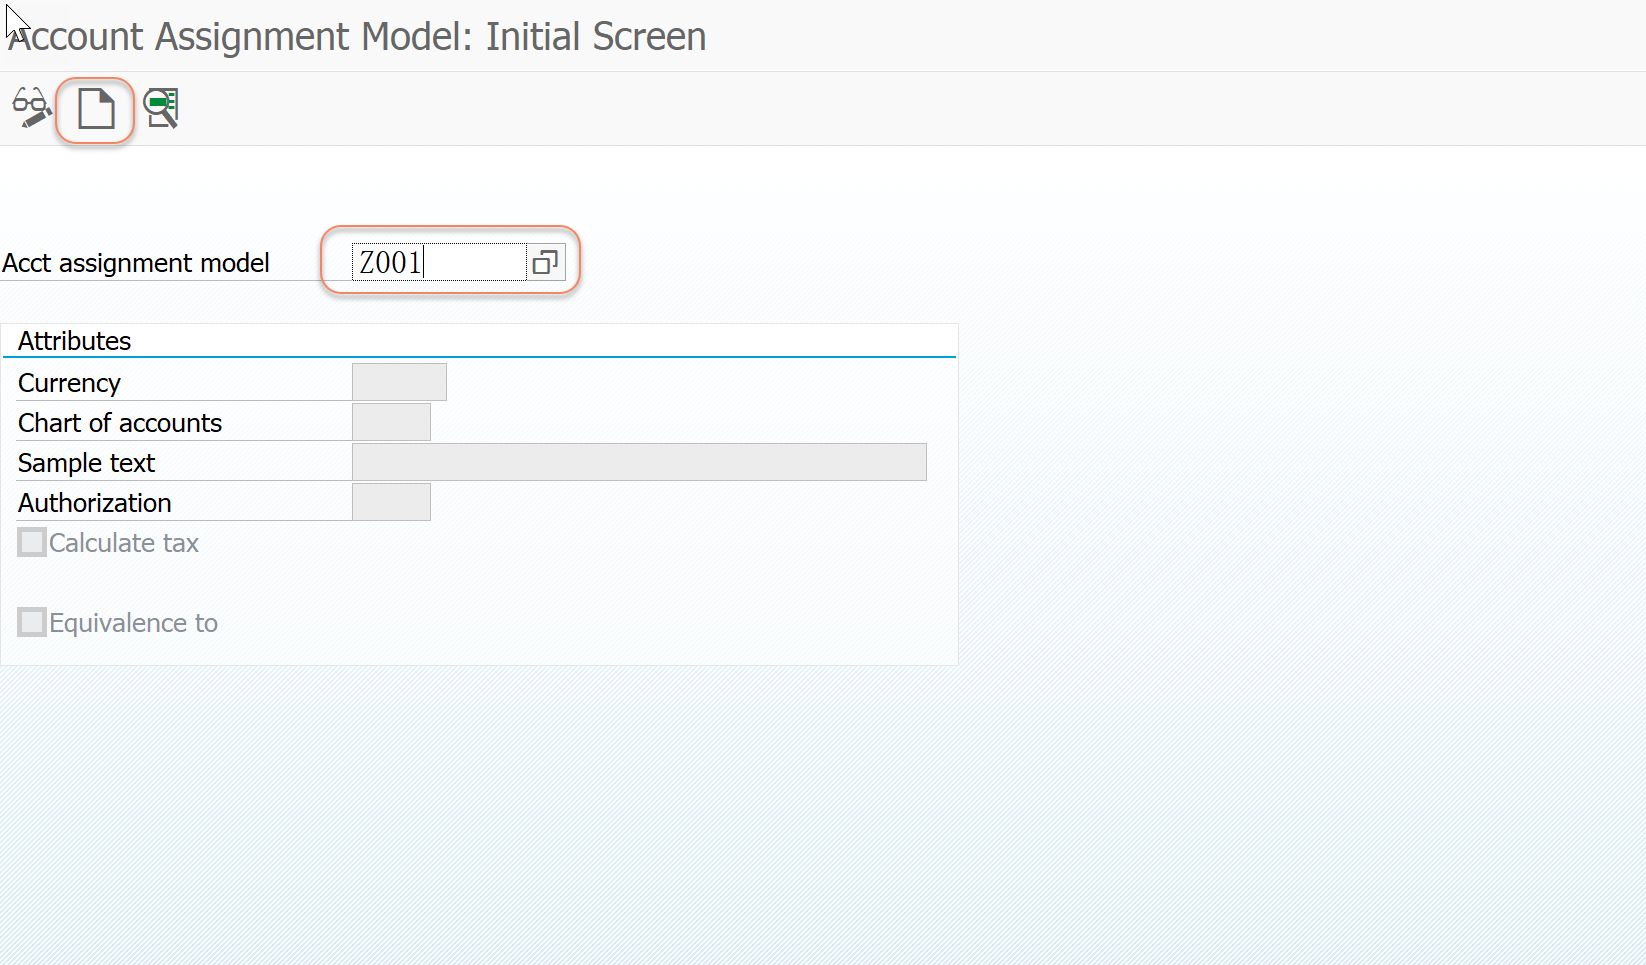
Task: Tick the Calculate tax checkbox
Action: 32,542
